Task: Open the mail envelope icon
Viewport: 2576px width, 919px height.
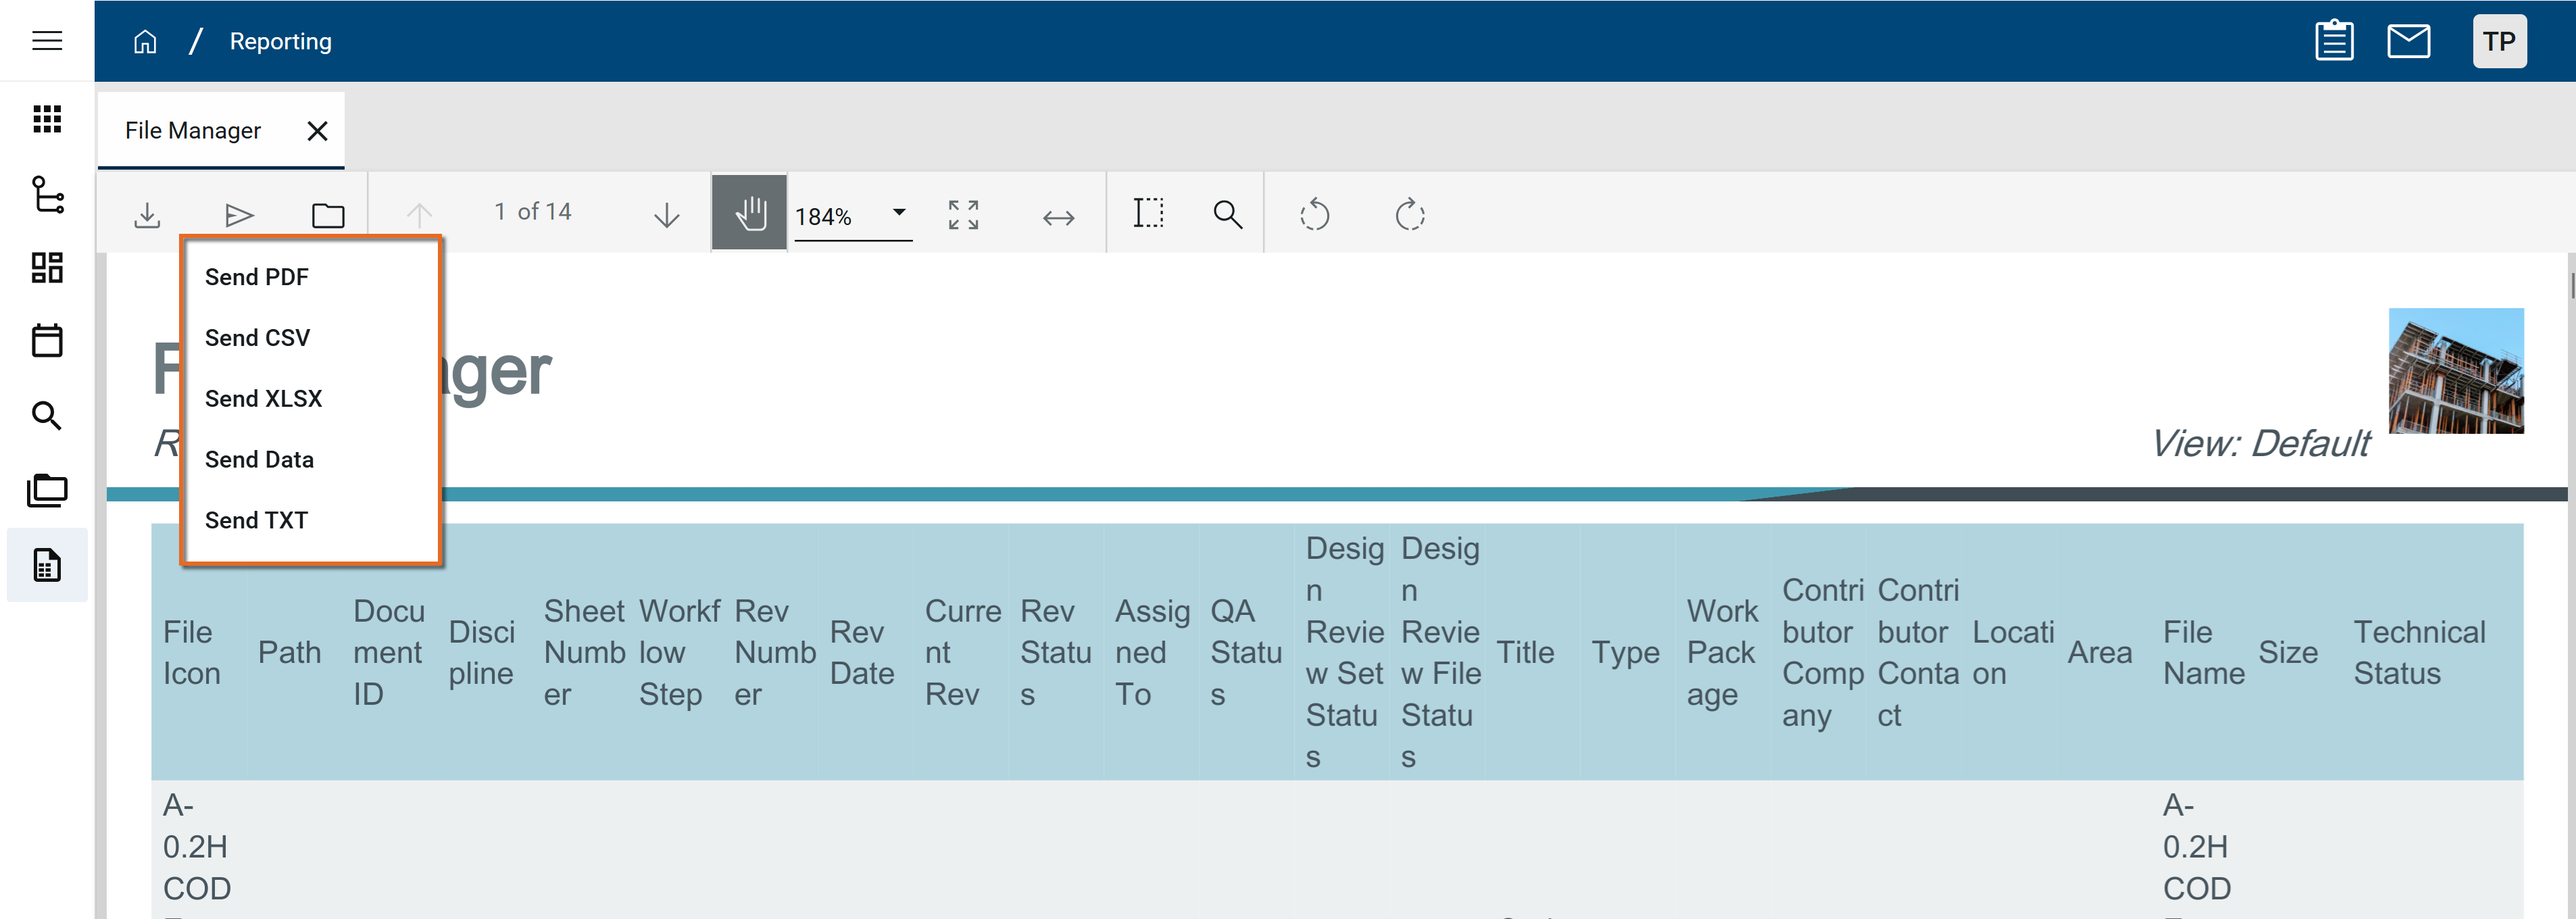Action: point(2408,41)
